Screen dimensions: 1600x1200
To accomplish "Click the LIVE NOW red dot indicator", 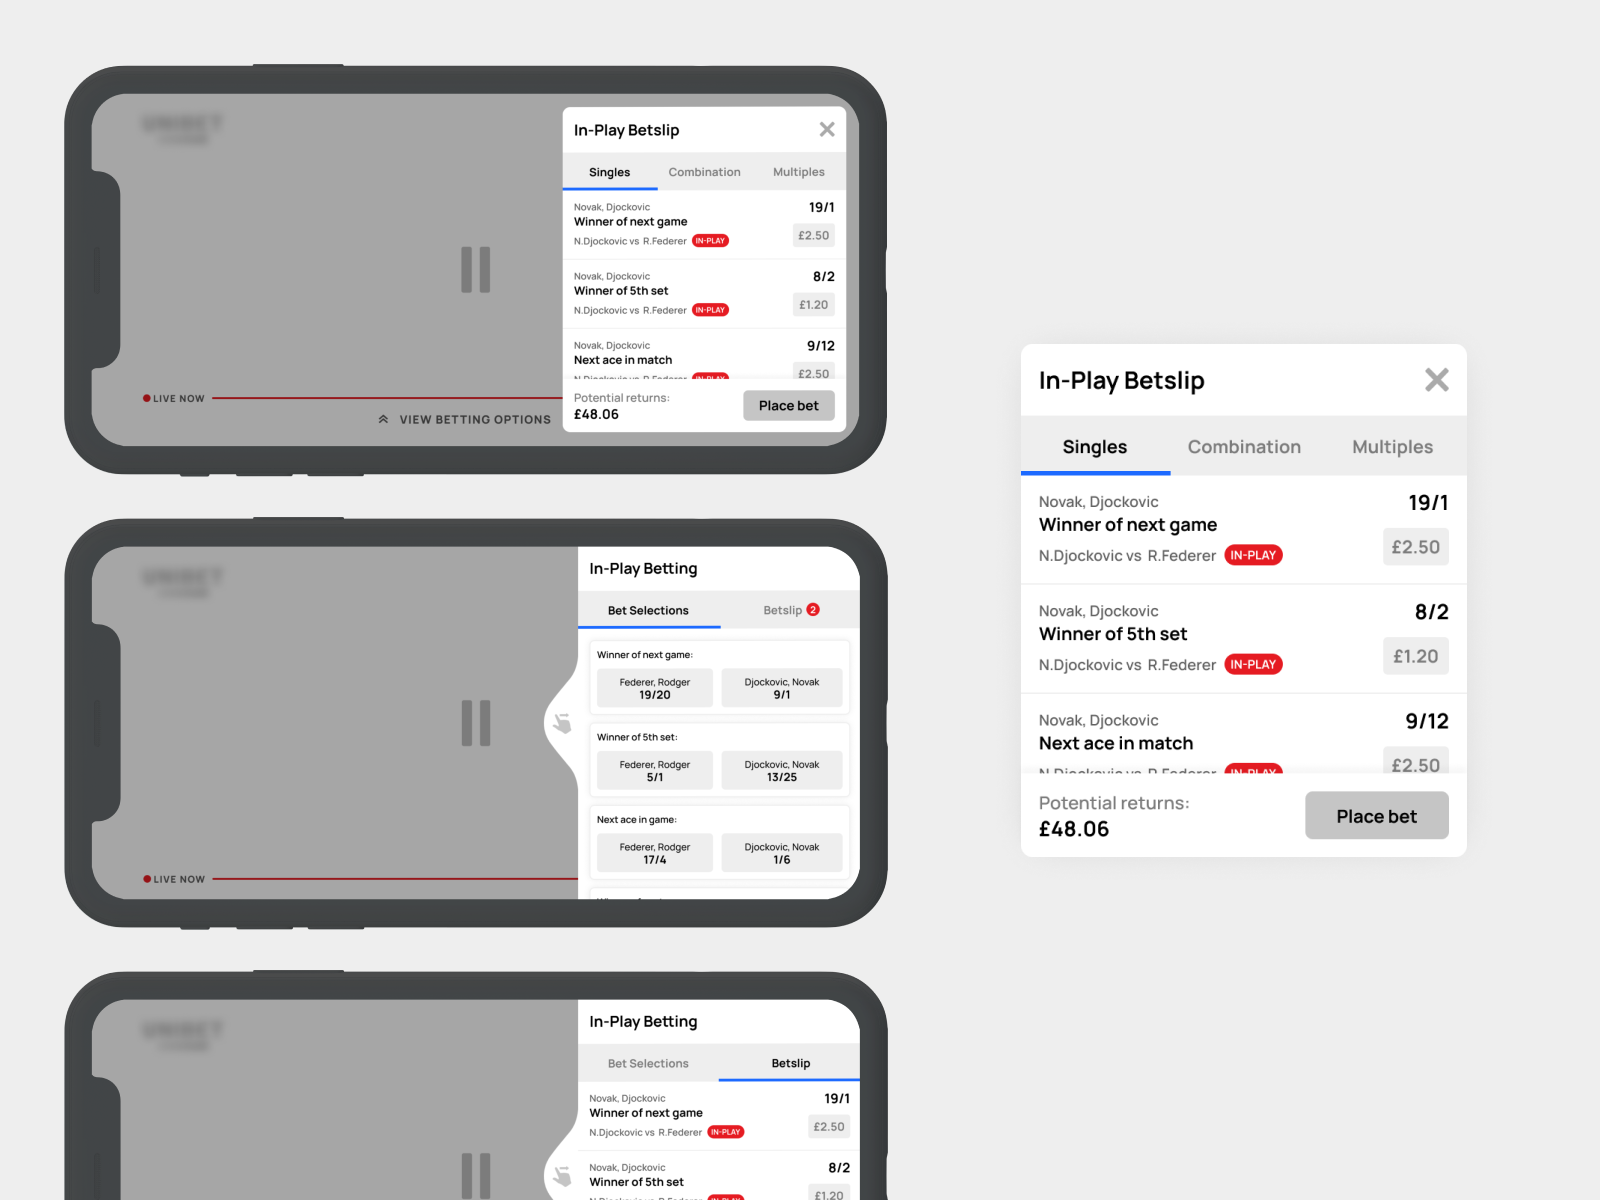I will coord(146,398).
